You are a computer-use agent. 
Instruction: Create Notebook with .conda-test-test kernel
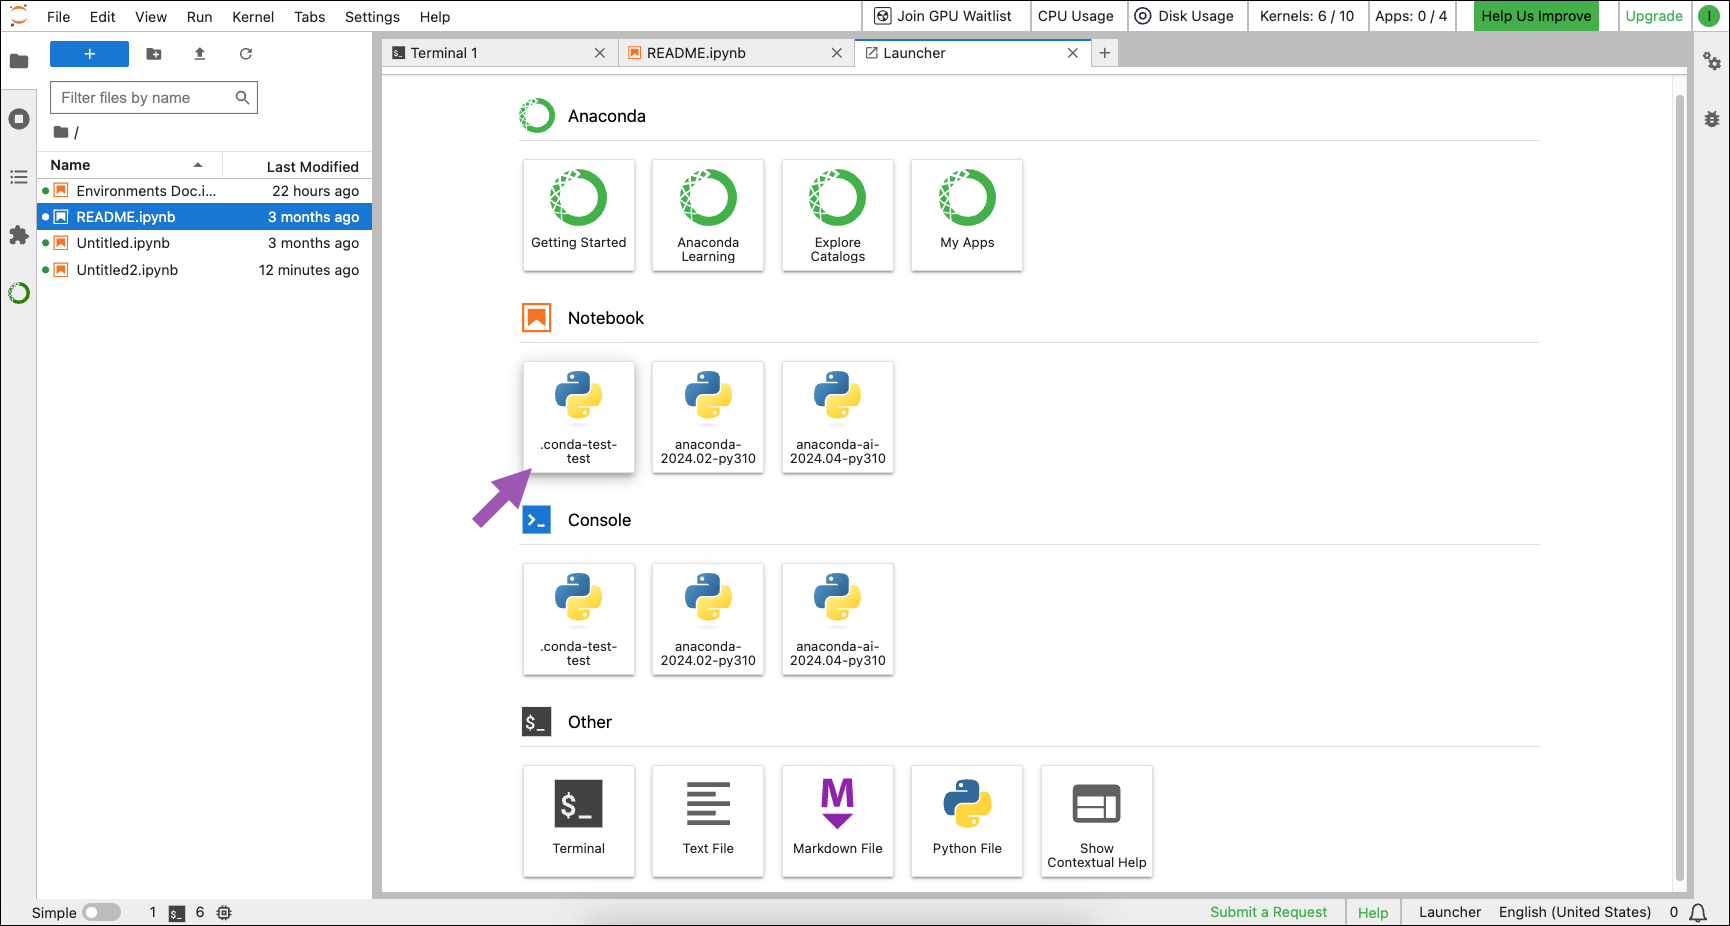(579, 417)
